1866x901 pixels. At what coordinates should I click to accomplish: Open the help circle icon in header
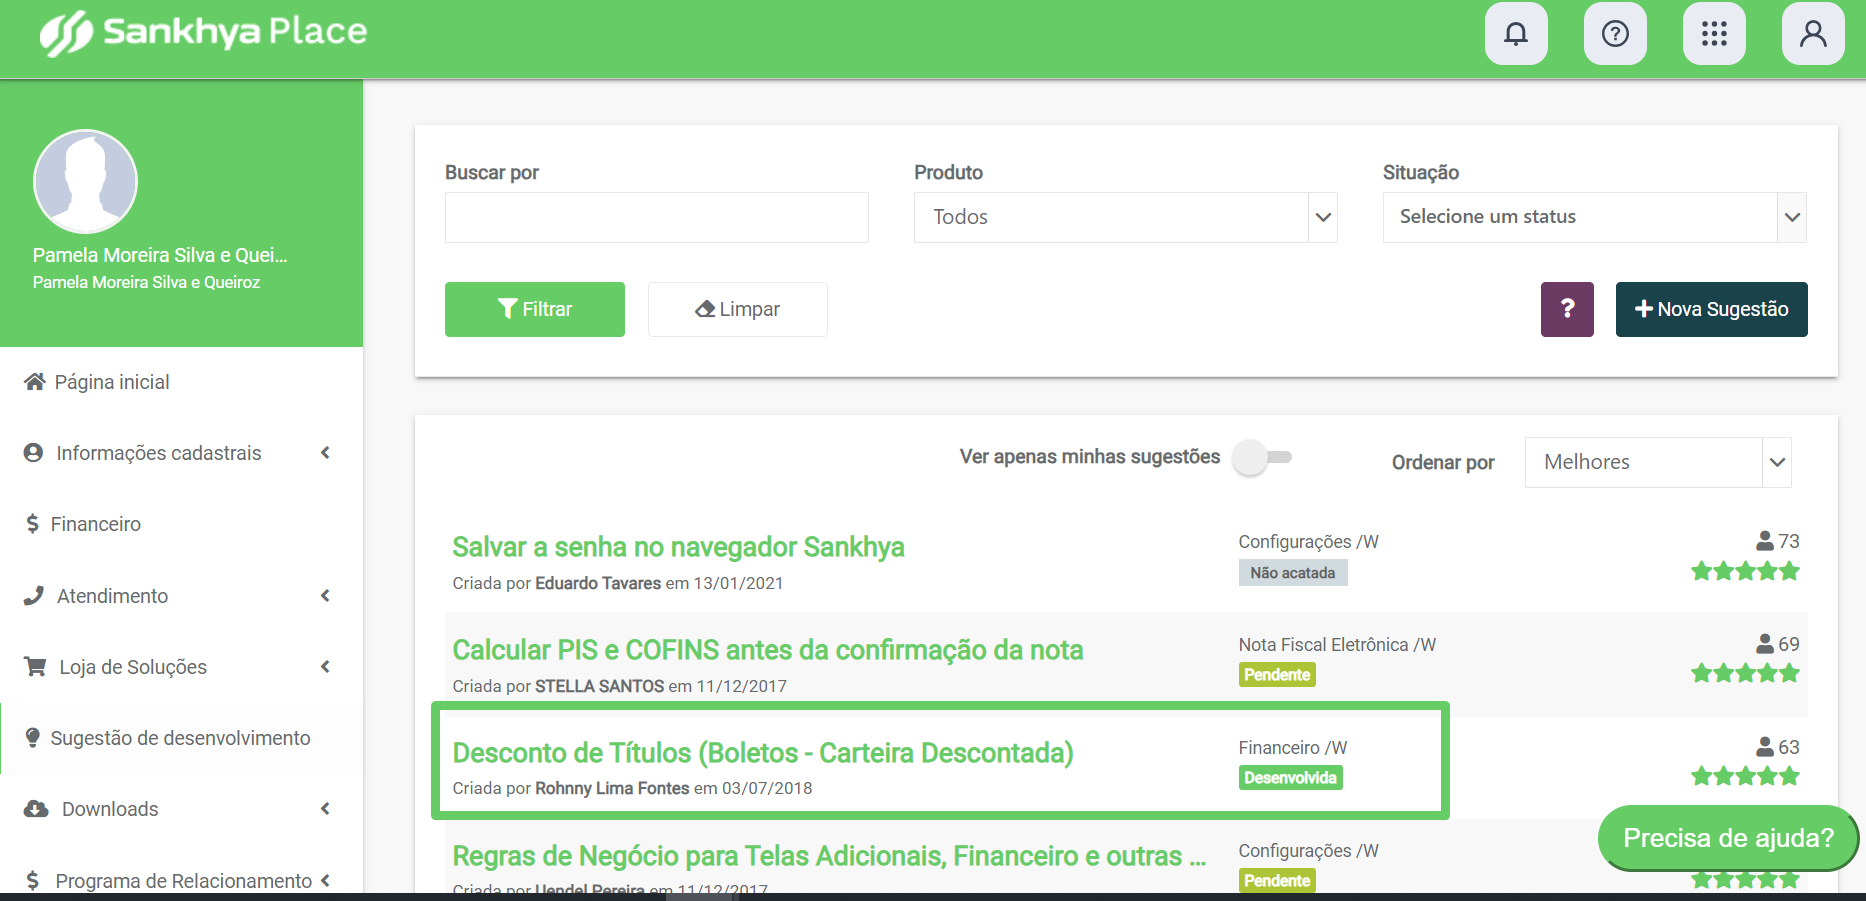pyautogui.click(x=1615, y=34)
